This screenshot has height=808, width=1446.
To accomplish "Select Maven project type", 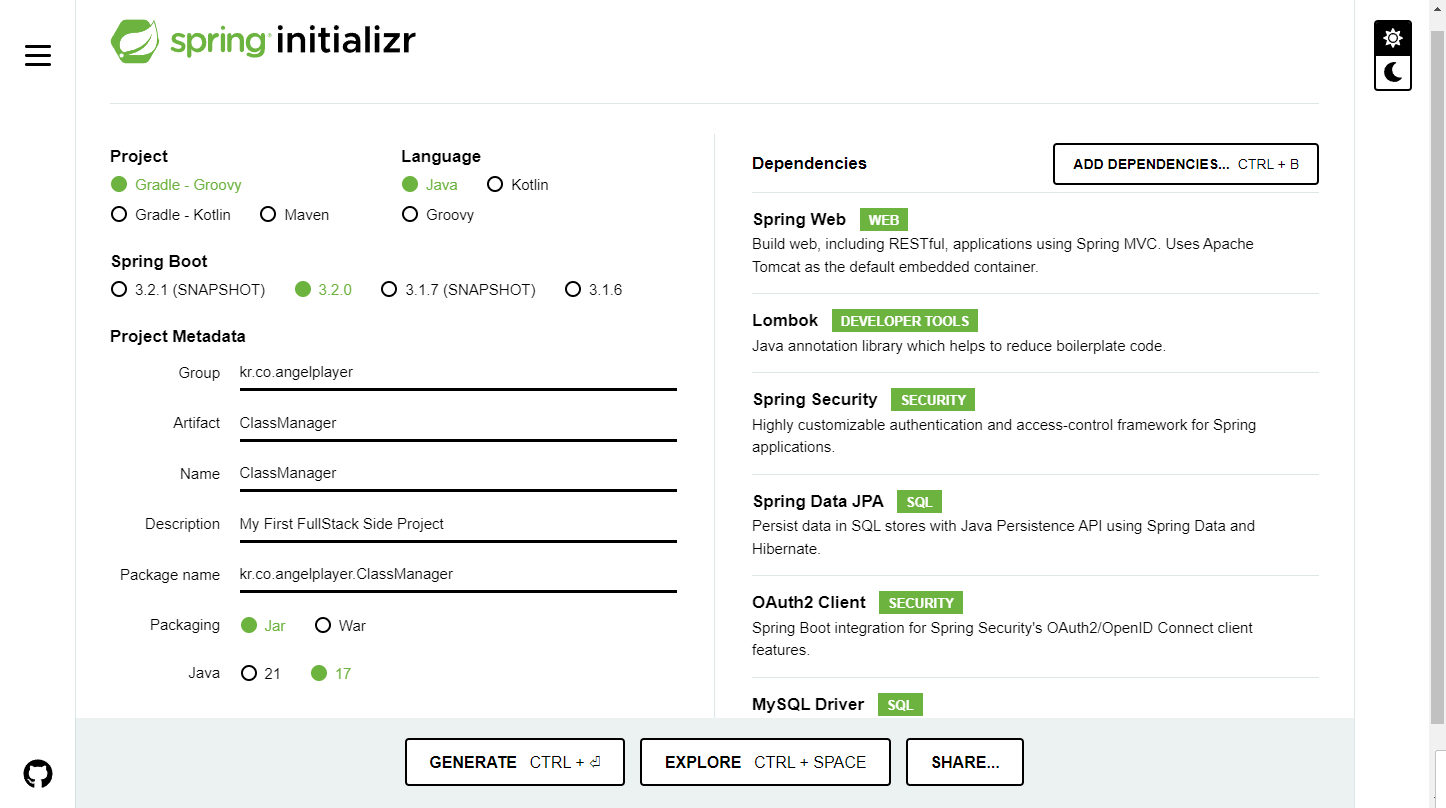I will (x=294, y=215).
